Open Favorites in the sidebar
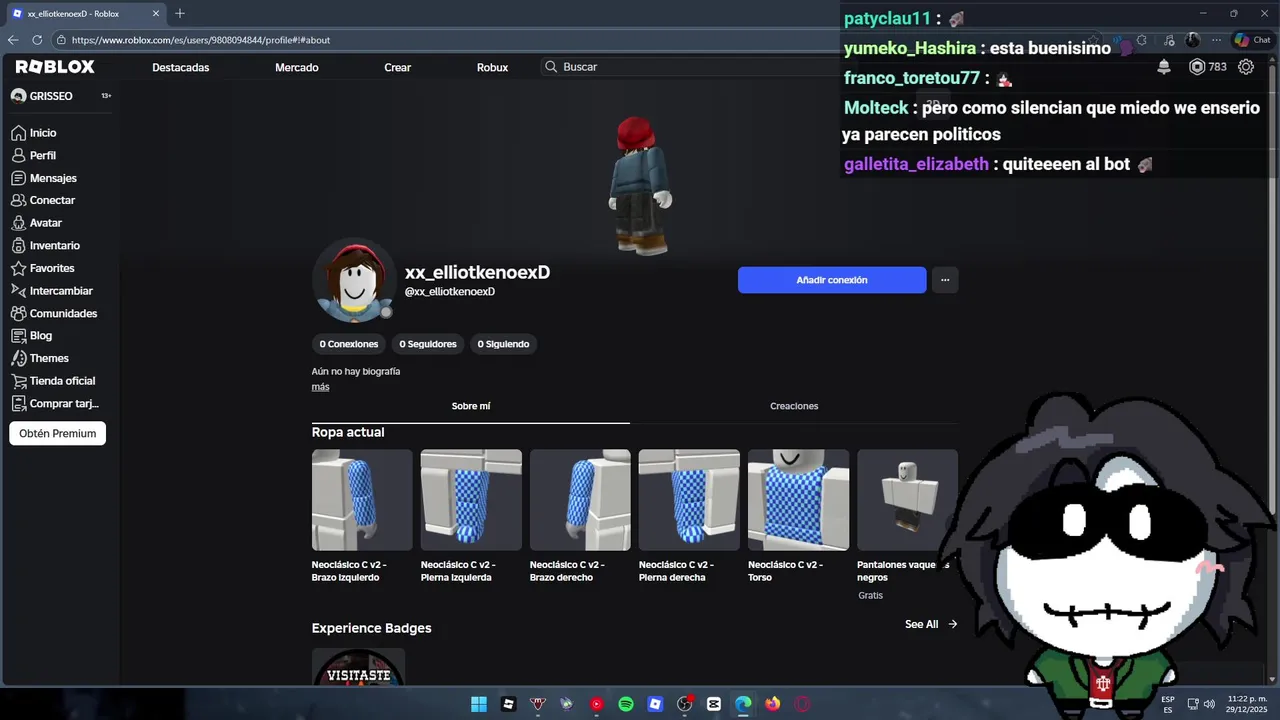The image size is (1280, 720). pyautogui.click(x=43, y=268)
